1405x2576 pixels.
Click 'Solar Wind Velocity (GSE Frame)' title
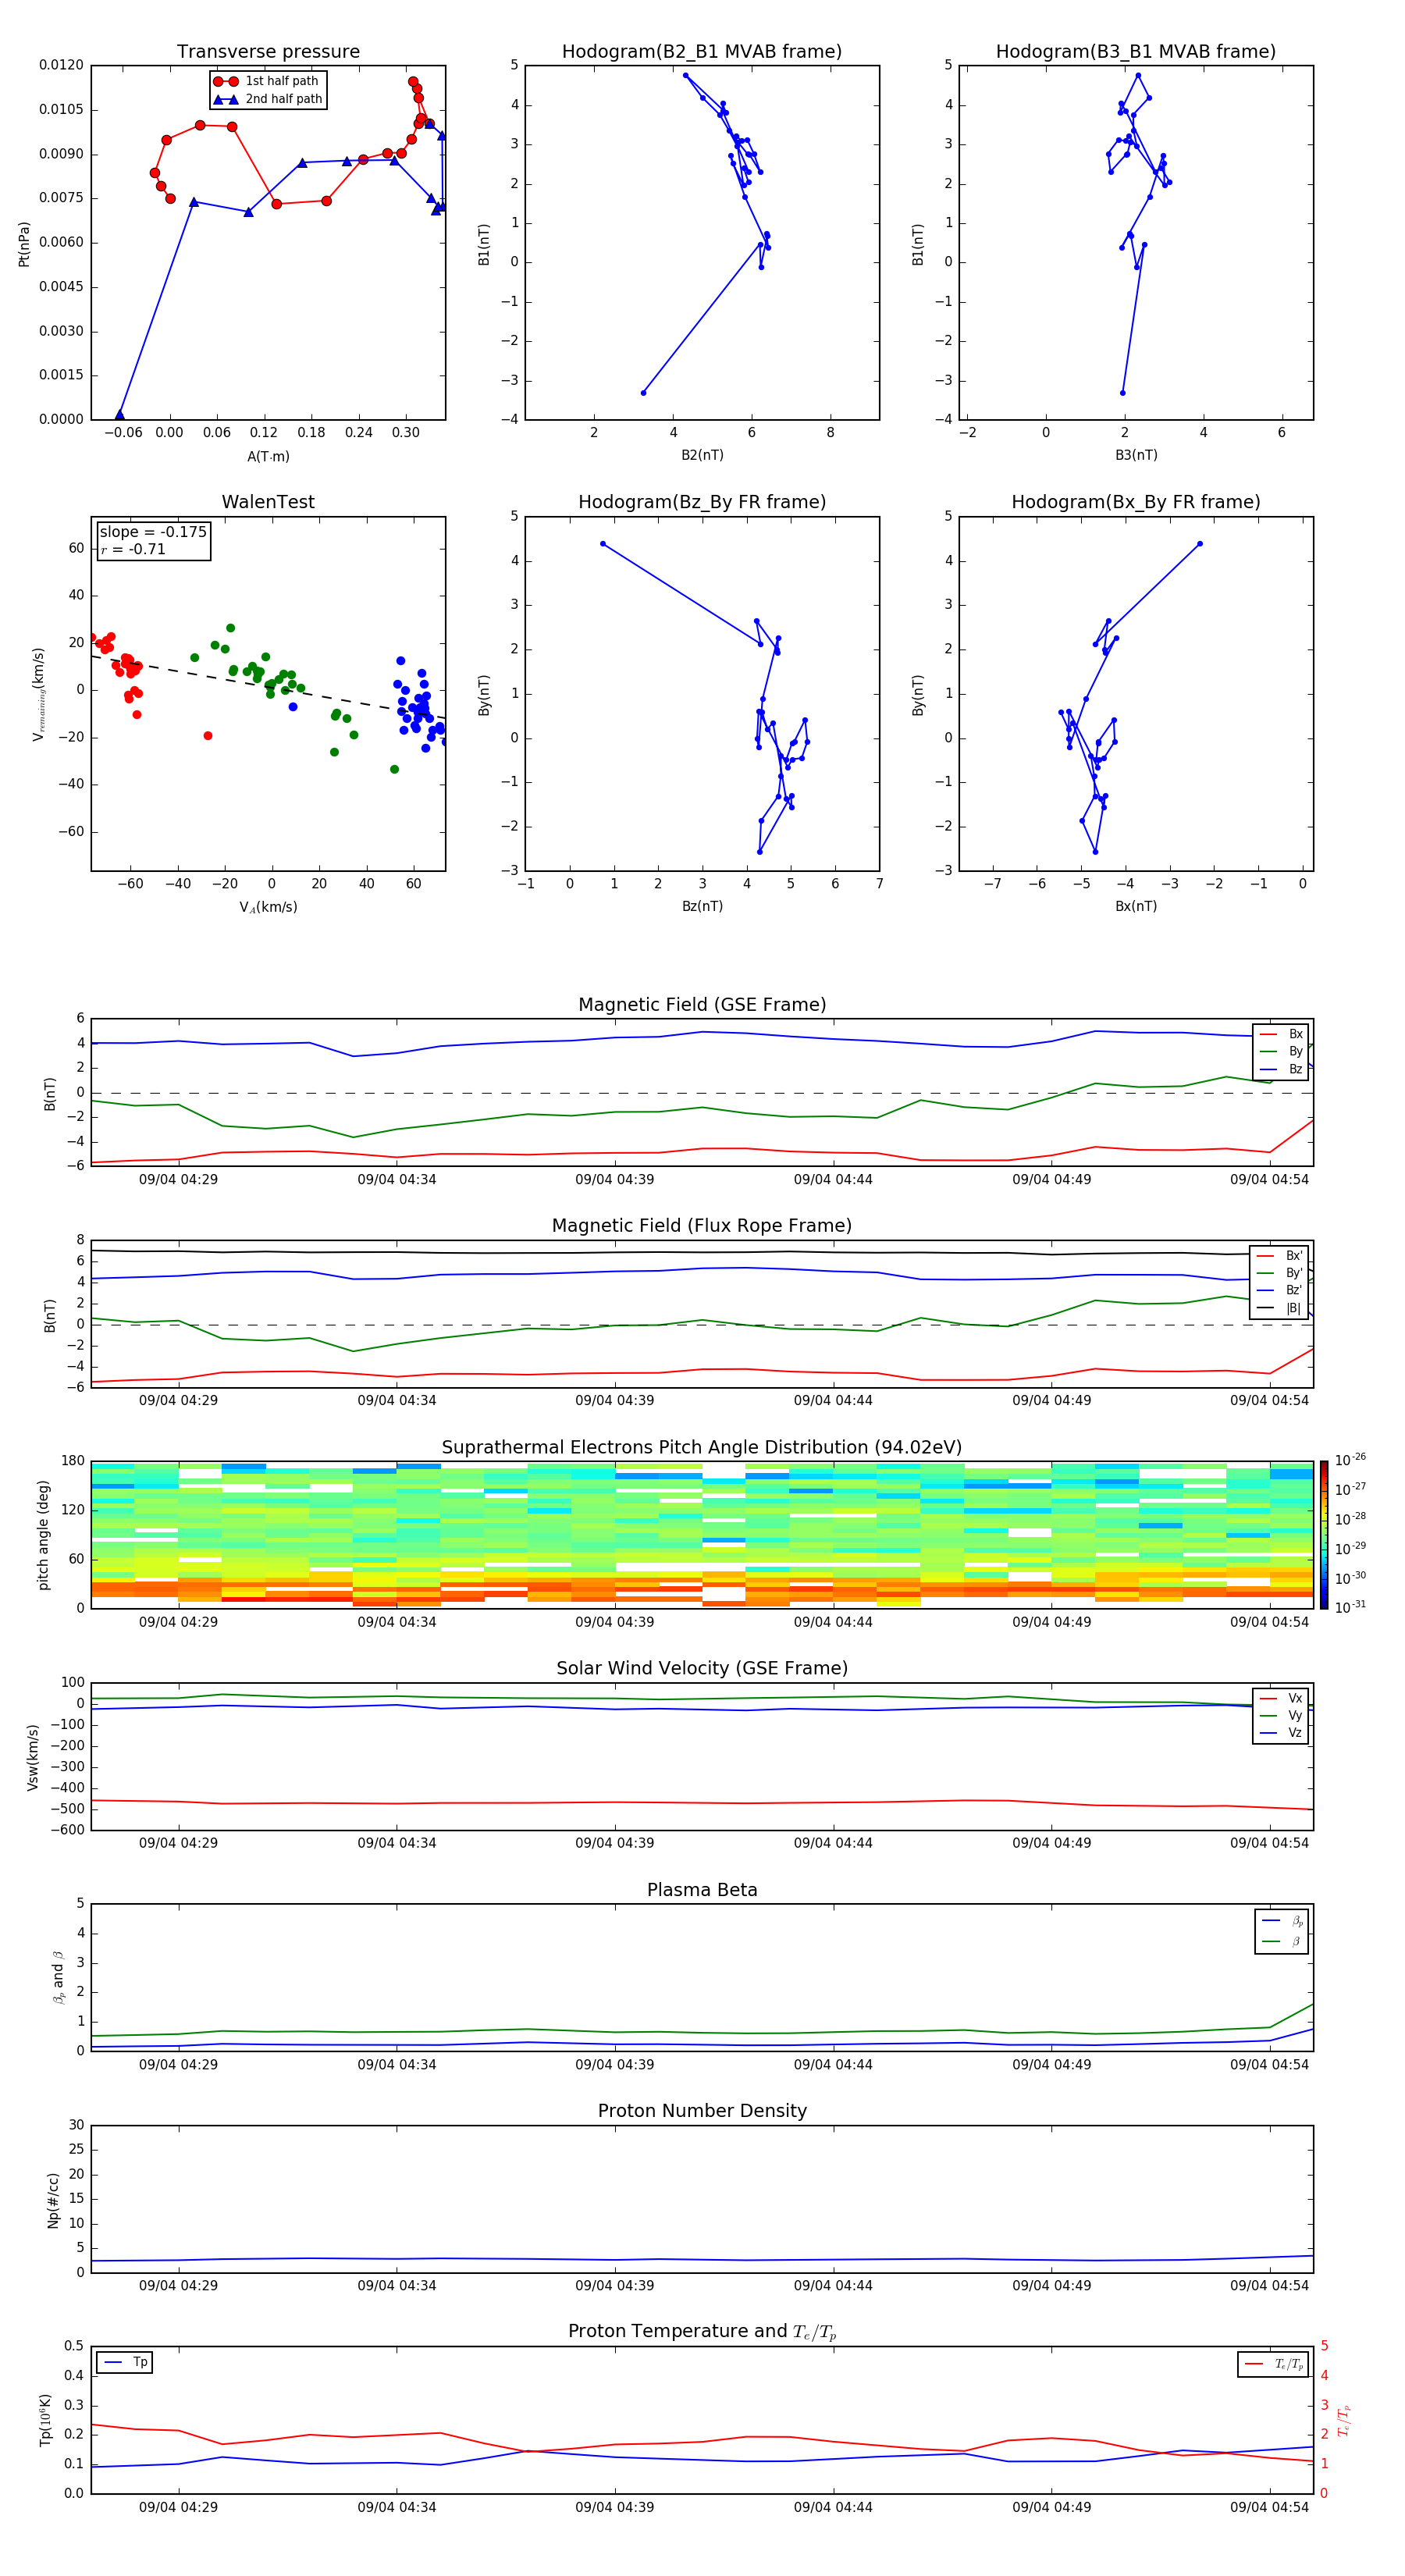coord(702,1669)
